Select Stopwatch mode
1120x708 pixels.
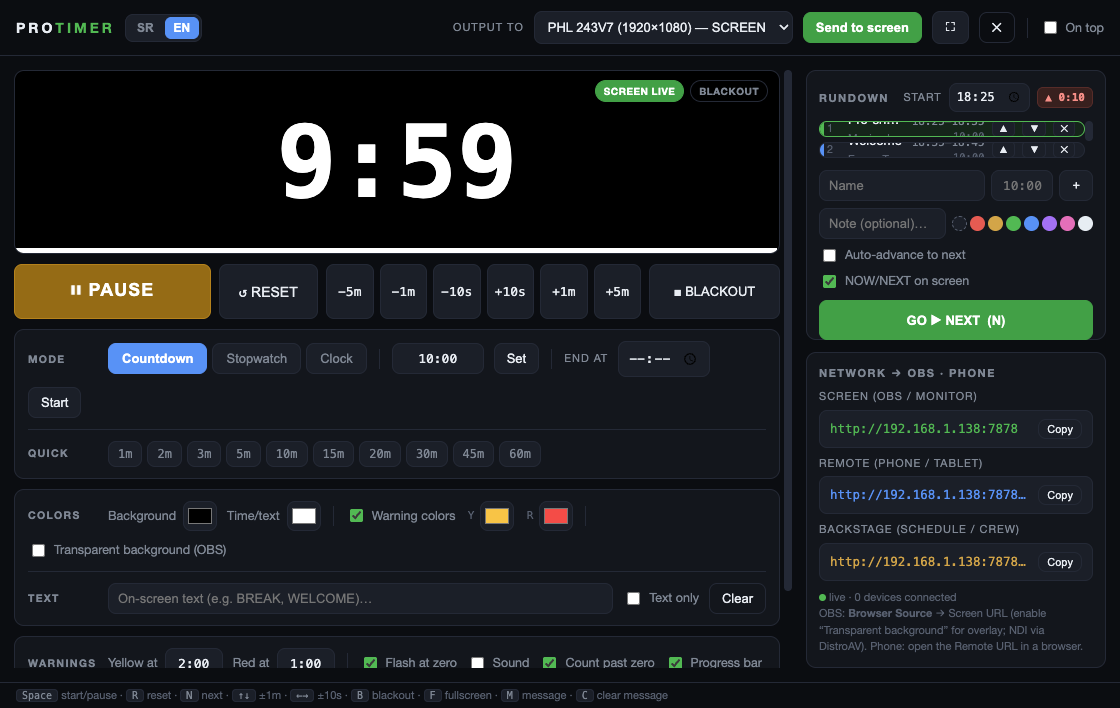(x=256, y=359)
